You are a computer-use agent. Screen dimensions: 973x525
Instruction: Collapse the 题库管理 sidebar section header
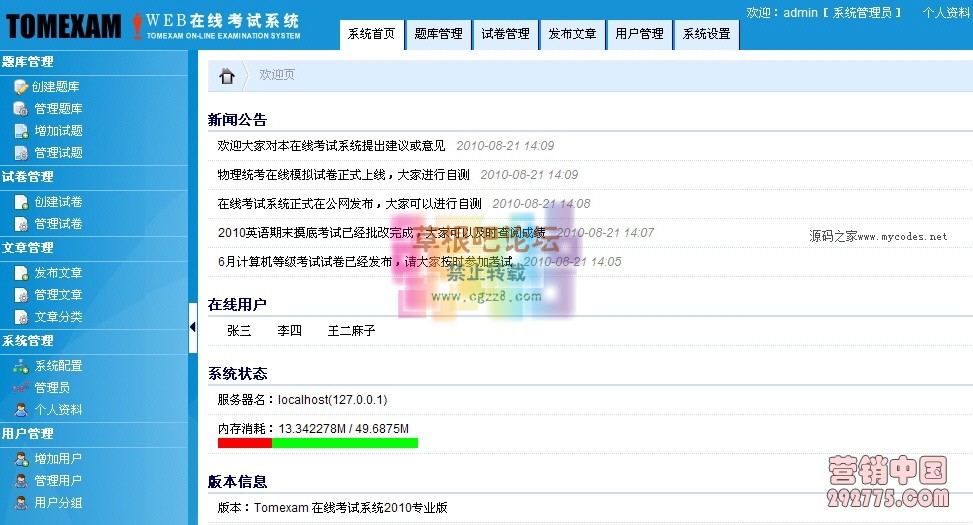tap(94, 62)
